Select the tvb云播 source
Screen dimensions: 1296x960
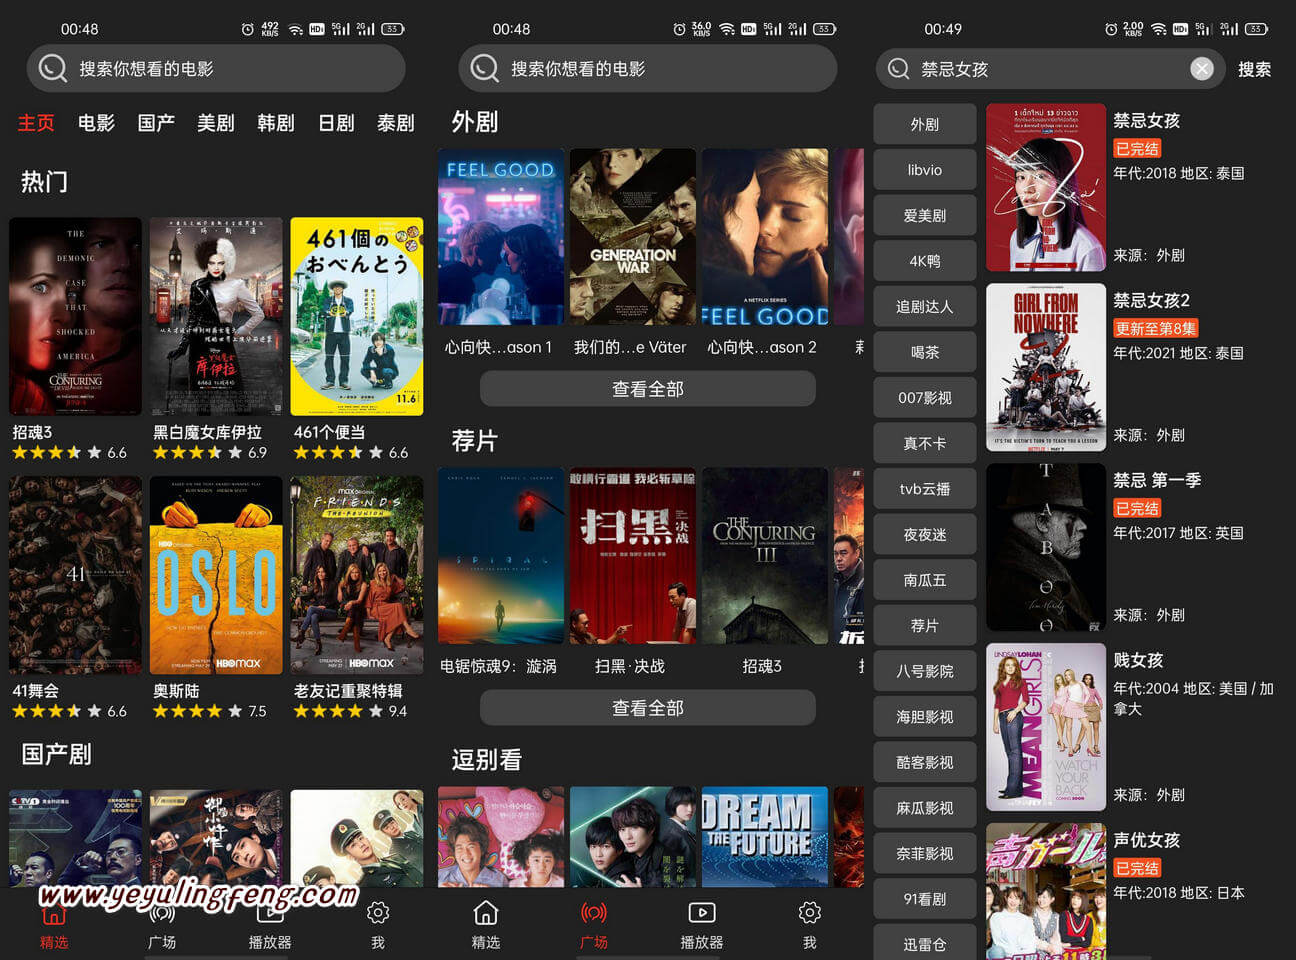925,489
